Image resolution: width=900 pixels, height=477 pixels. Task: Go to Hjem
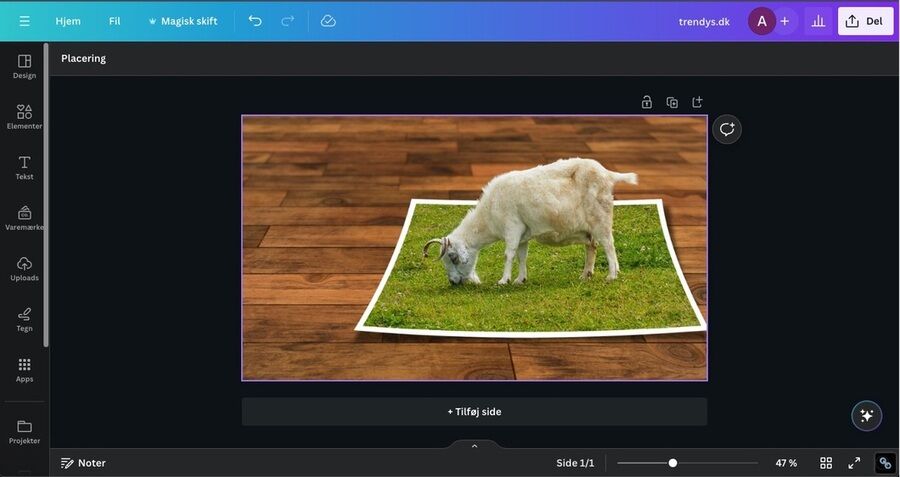tap(68, 21)
